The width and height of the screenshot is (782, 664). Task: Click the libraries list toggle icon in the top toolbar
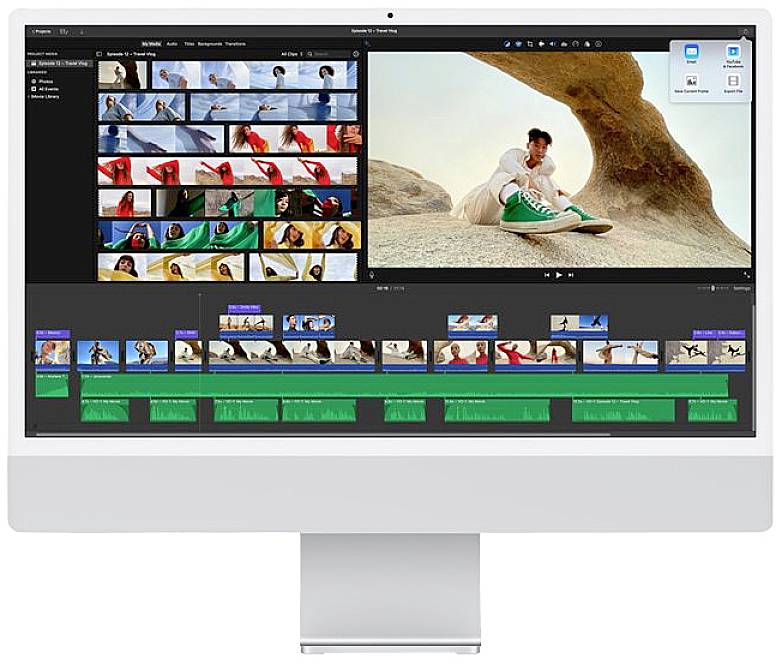pos(64,31)
